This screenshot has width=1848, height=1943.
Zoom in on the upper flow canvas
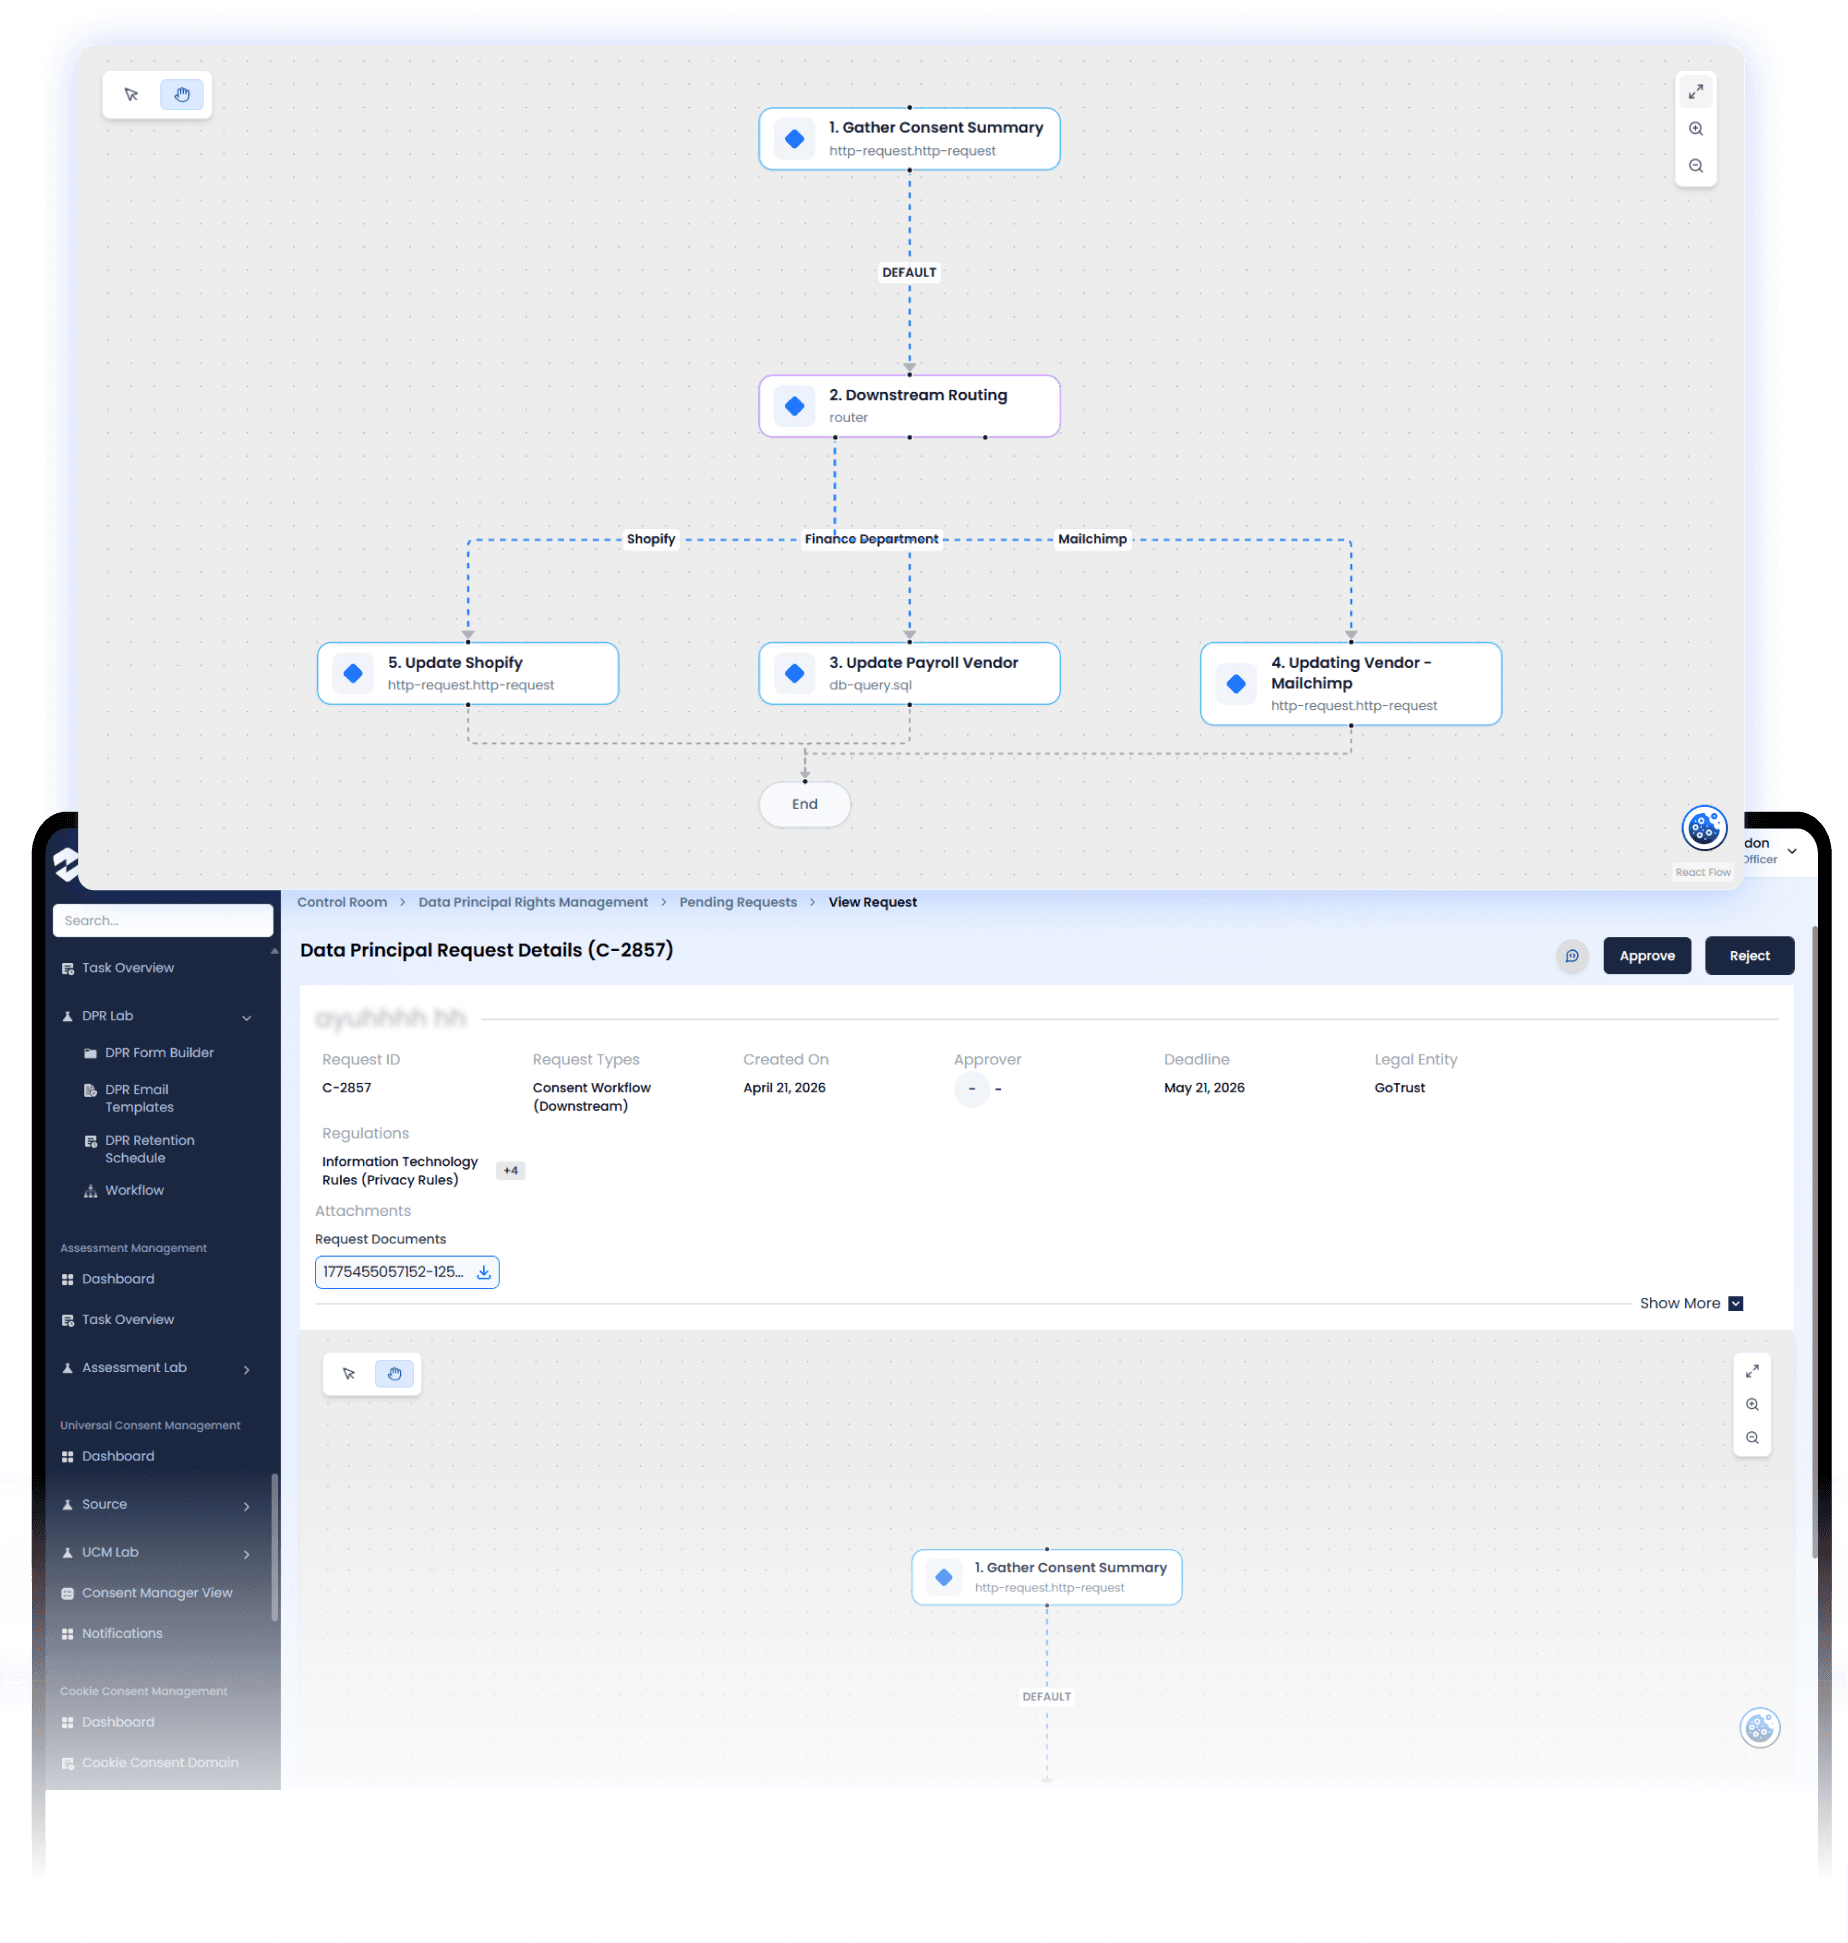(x=1696, y=129)
